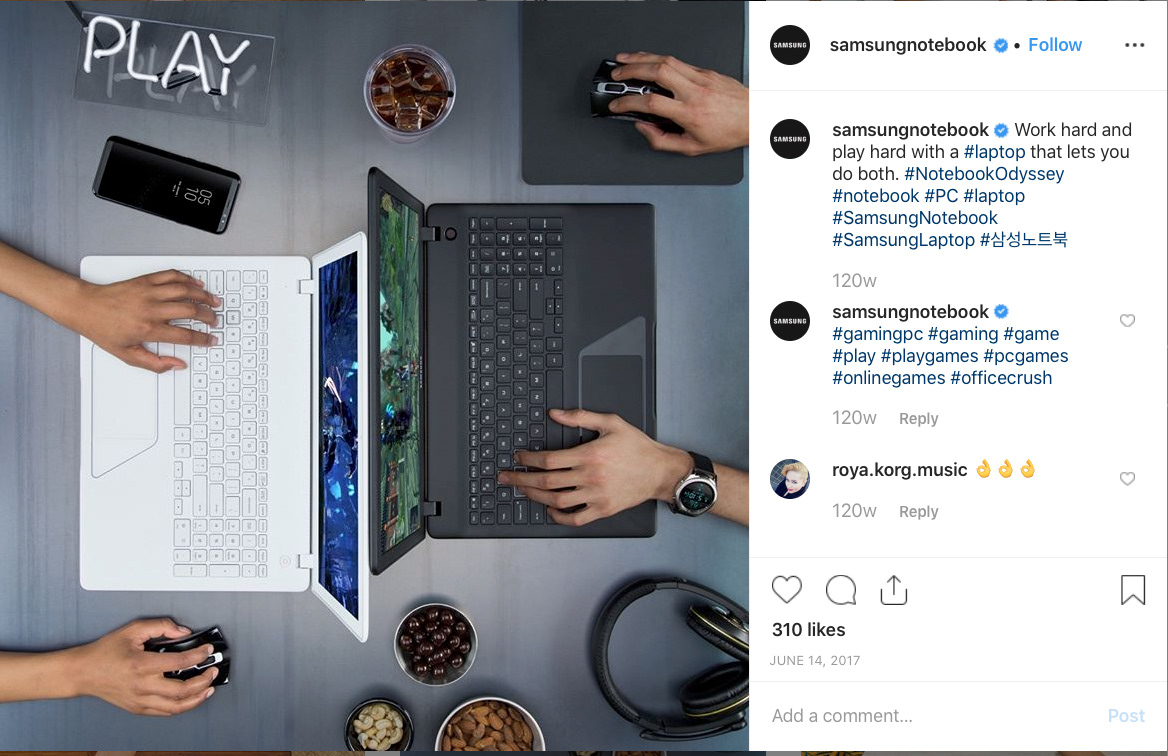Reply to roya.korg.music's comment

(x=918, y=512)
